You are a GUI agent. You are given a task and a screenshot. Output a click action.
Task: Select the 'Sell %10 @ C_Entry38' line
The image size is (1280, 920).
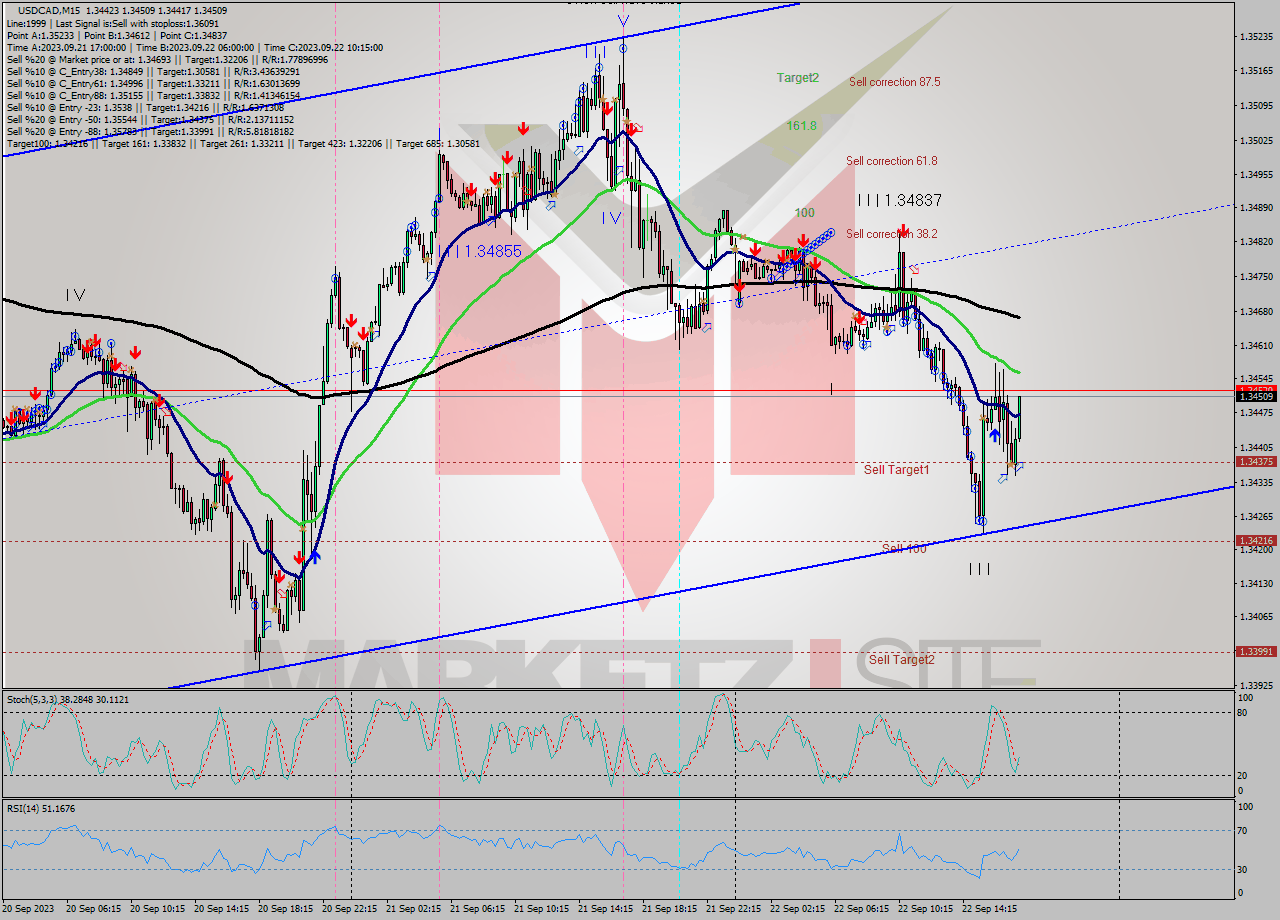[152, 71]
